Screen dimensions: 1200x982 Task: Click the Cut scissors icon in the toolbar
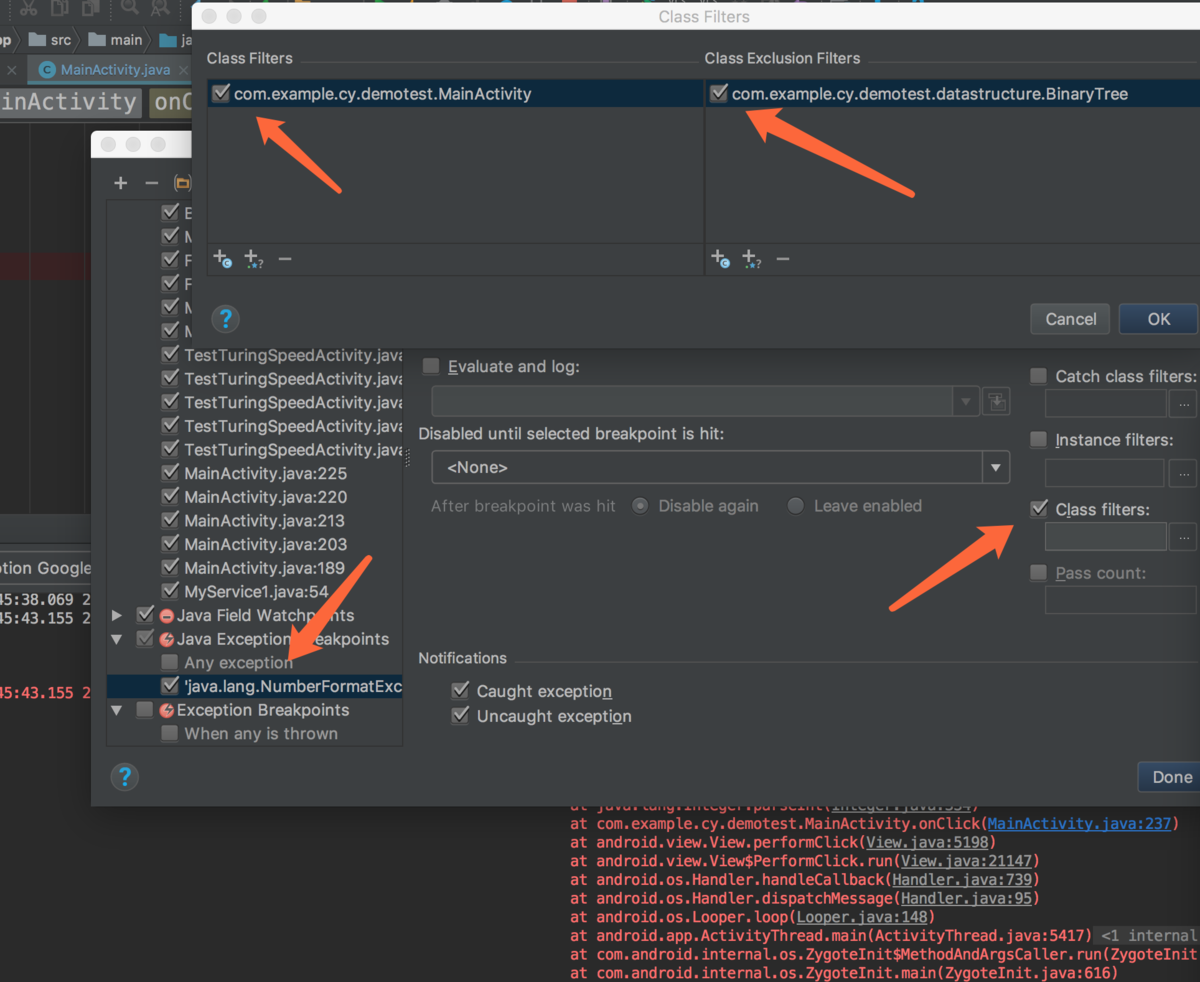27,10
